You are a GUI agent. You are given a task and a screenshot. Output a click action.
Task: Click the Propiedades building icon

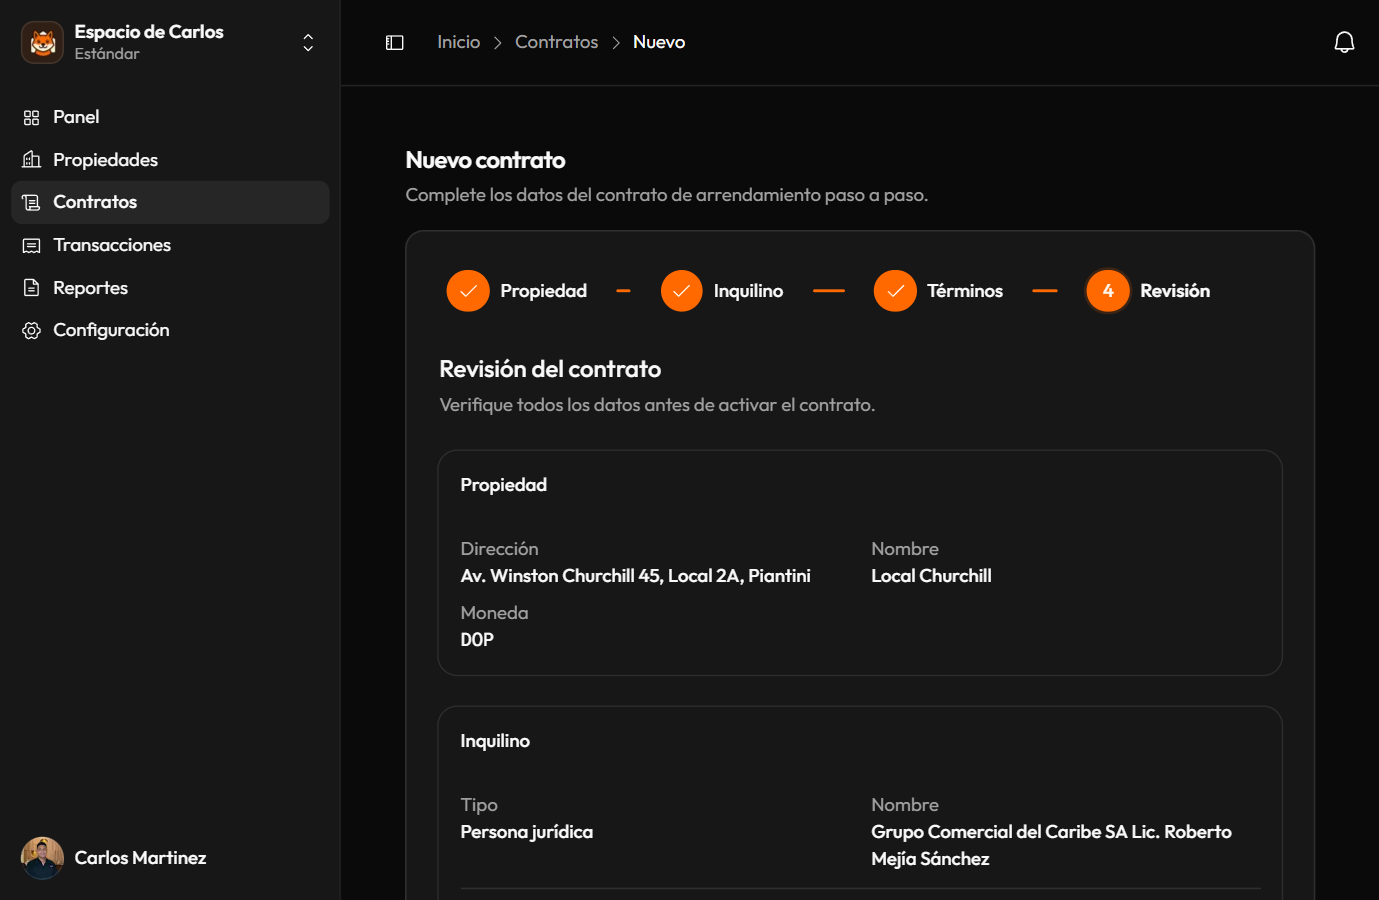tap(32, 160)
